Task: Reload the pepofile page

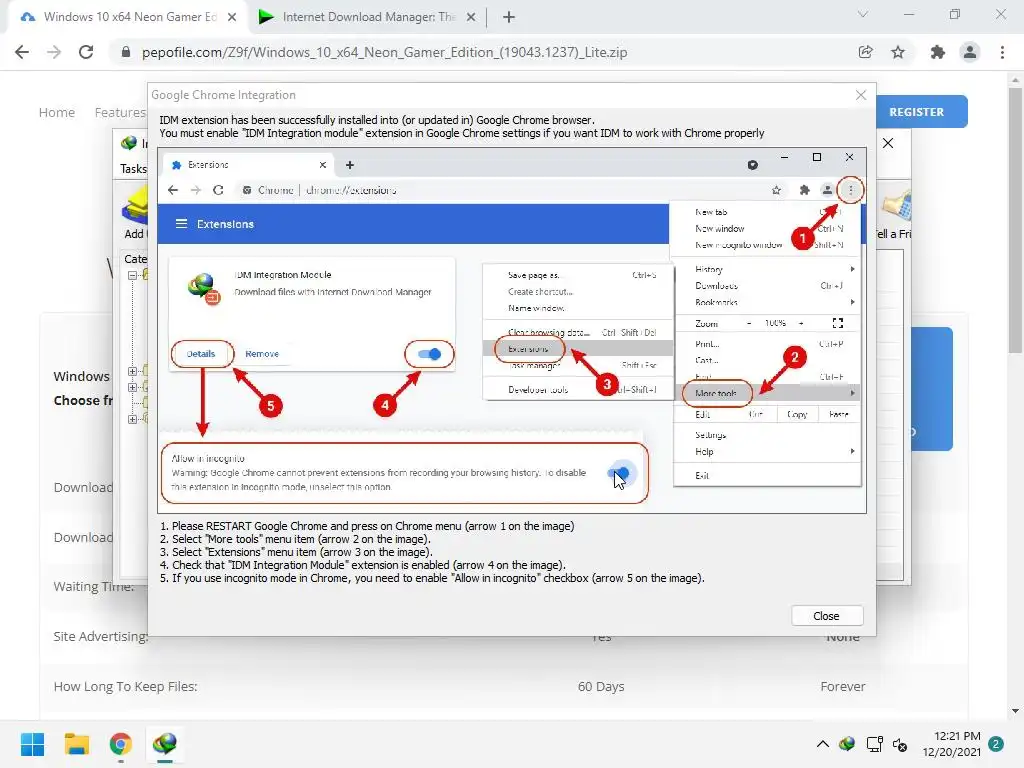Action: point(86,52)
